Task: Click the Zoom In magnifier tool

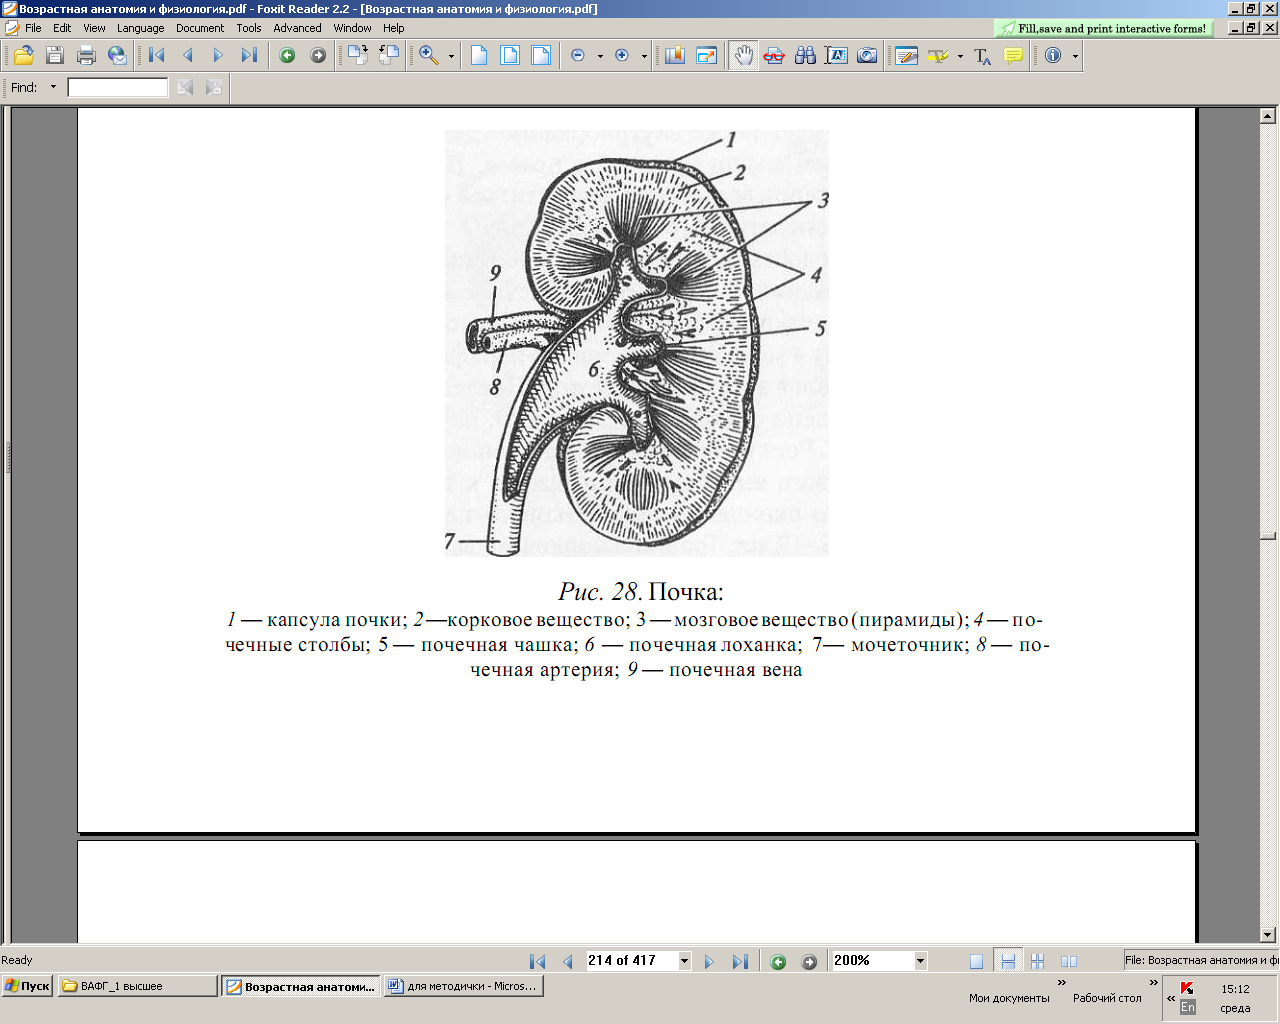Action: click(x=429, y=56)
